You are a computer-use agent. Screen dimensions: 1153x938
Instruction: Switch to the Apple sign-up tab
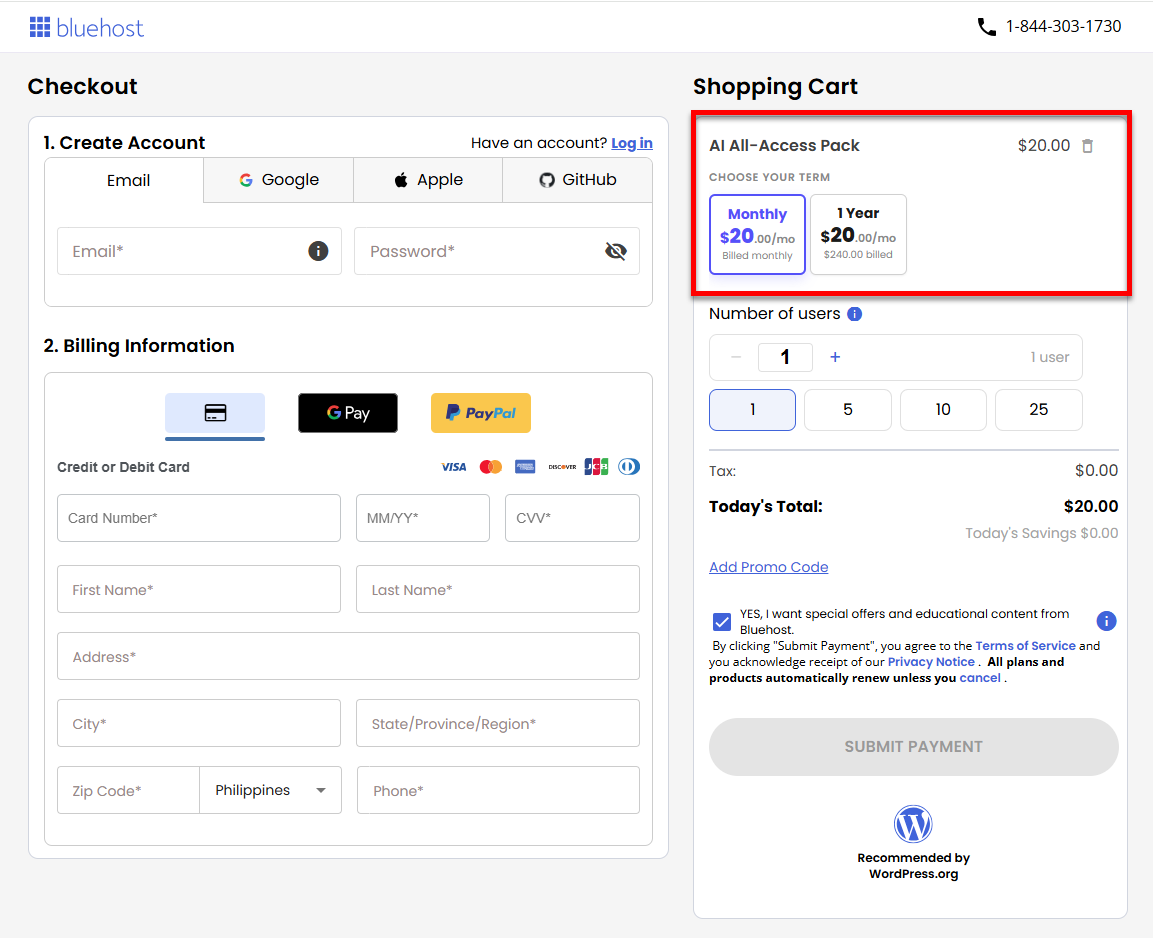coord(428,180)
